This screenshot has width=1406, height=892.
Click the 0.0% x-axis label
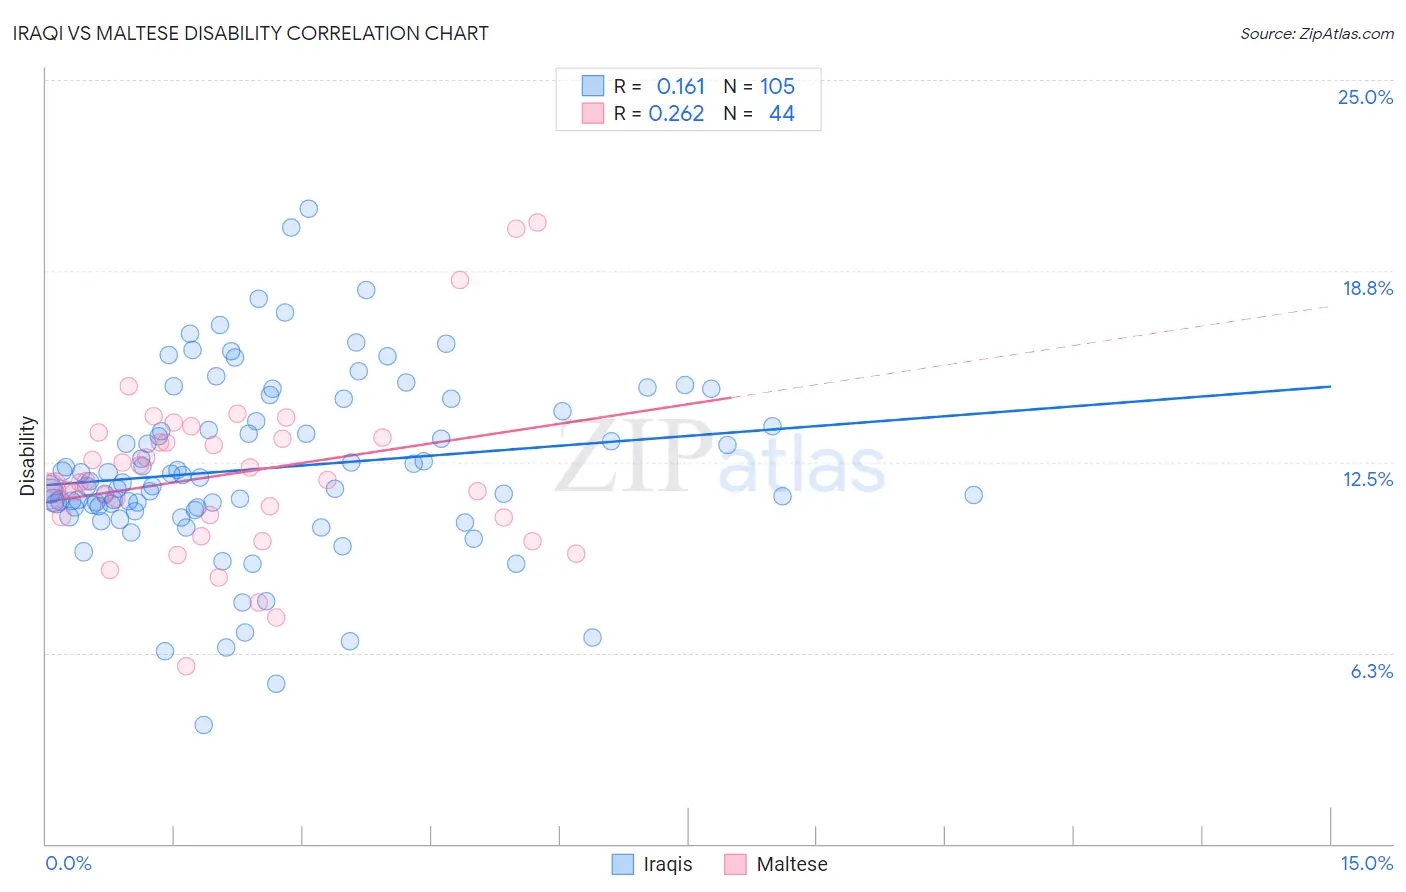(68, 863)
